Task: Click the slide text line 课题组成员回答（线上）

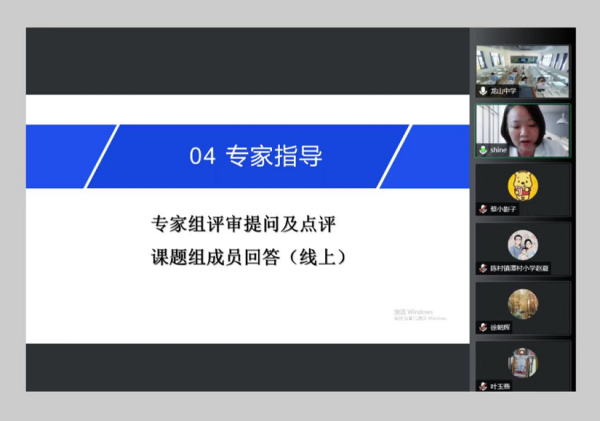Action: point(250,256)
